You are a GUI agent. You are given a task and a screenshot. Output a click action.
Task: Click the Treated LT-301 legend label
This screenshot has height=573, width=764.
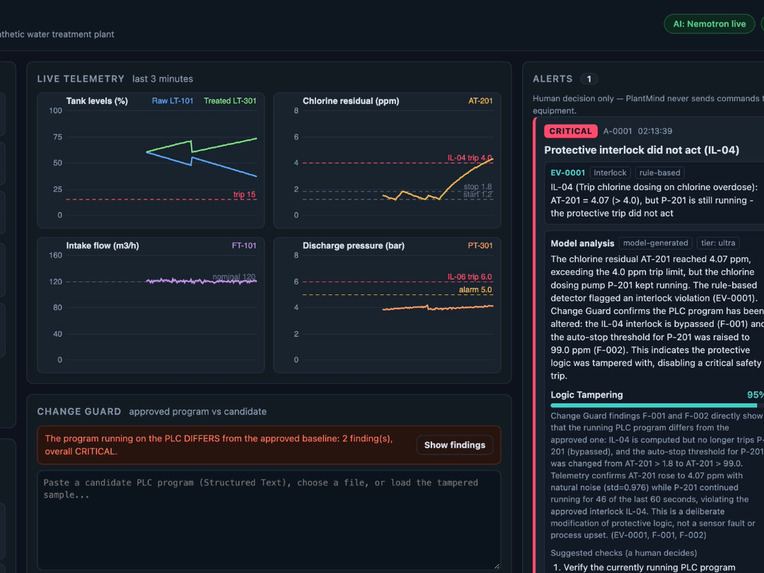(x=230, y=101)
